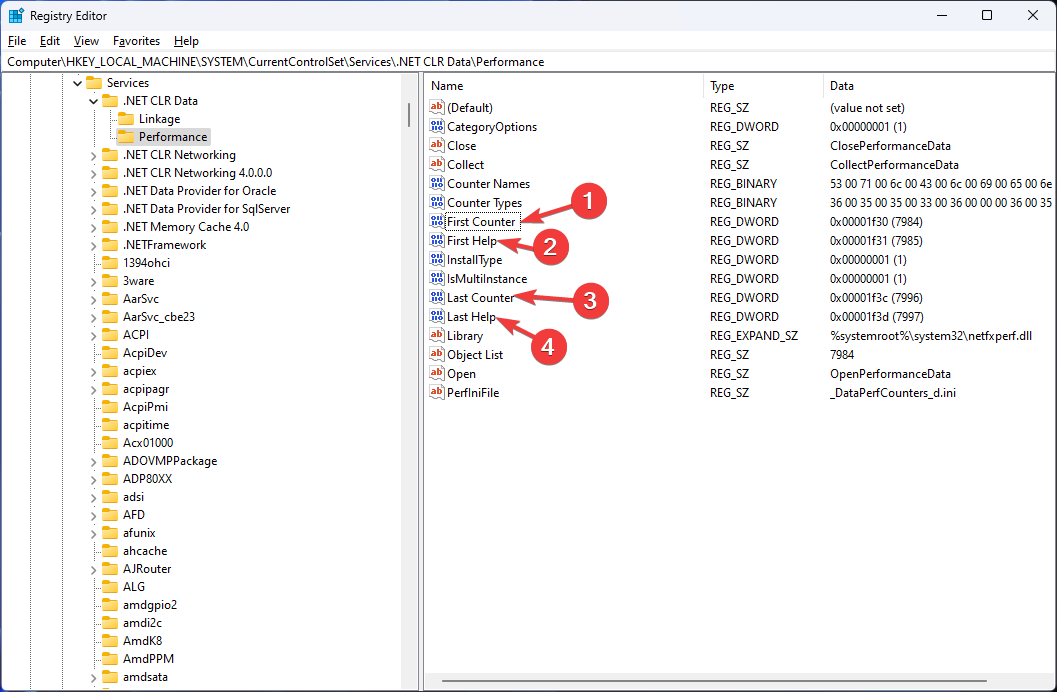This screenshot has height=692, width=1057.
Task: Open the View menu
Action: pos(86,41)
